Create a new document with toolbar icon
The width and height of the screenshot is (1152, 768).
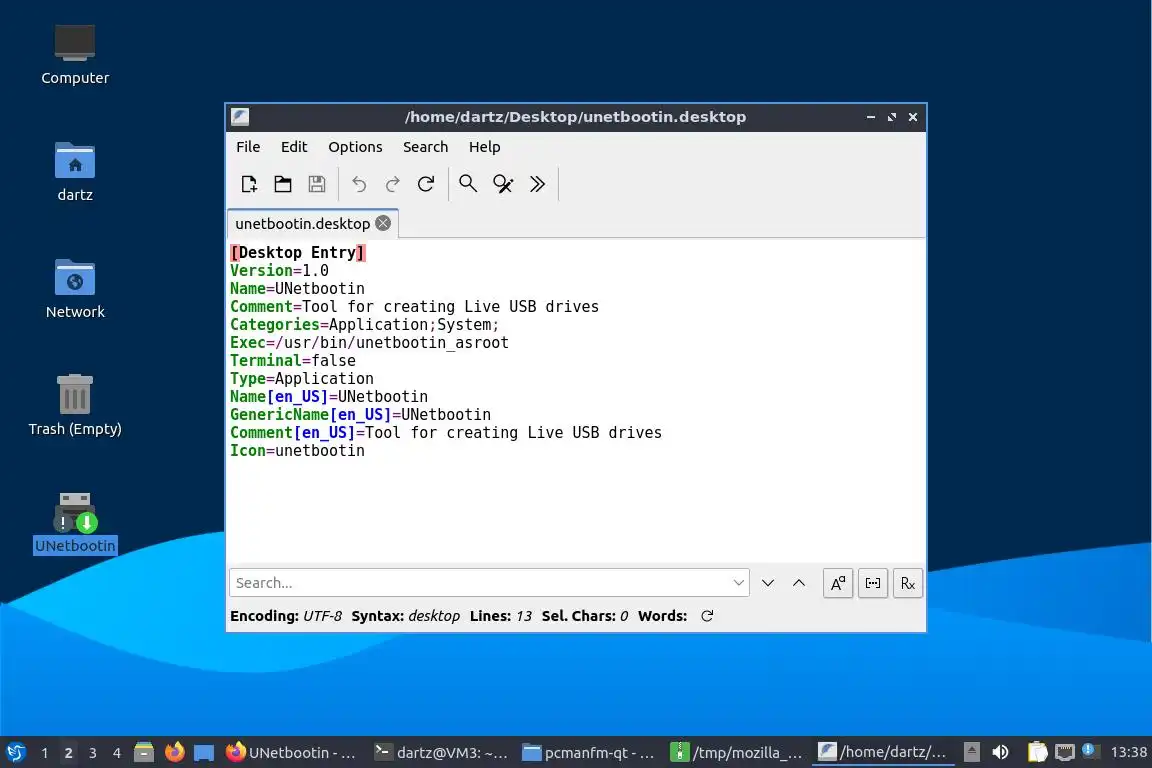tap(248, 184)
